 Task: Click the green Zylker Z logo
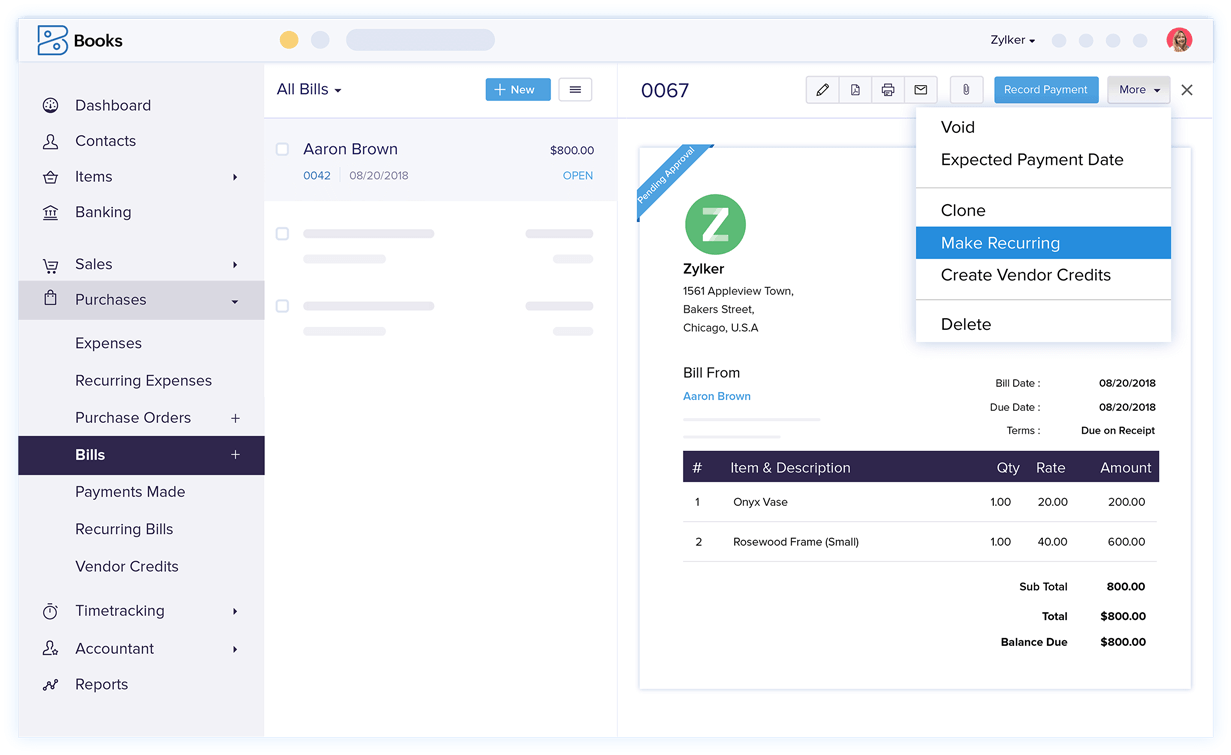[715, 224]
